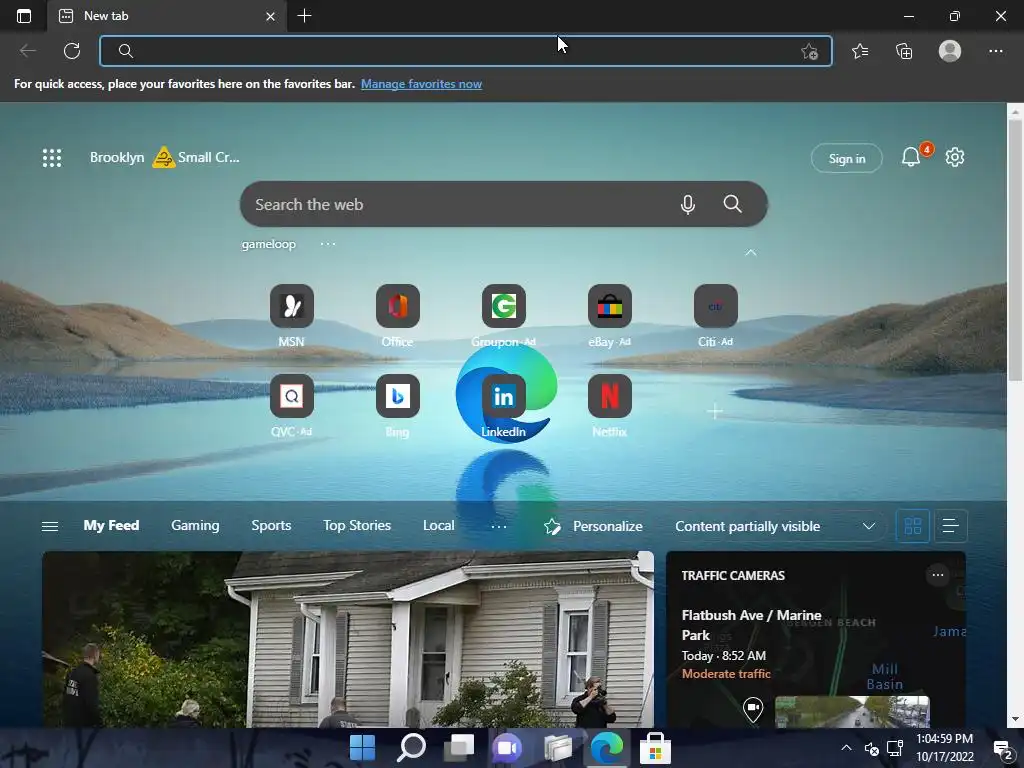Open the Collections icon
Image resolution: width=1024 pixels, height=768 pixels.
pos(904,51)
